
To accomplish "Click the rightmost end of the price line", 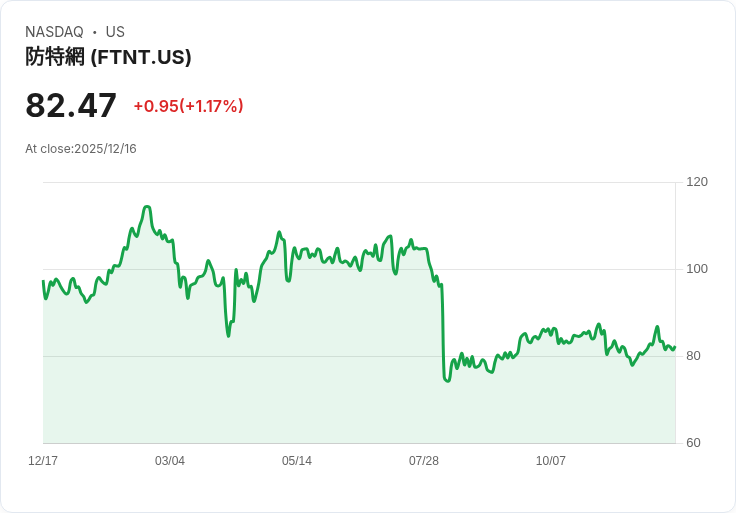I will (x=675, y=347).
